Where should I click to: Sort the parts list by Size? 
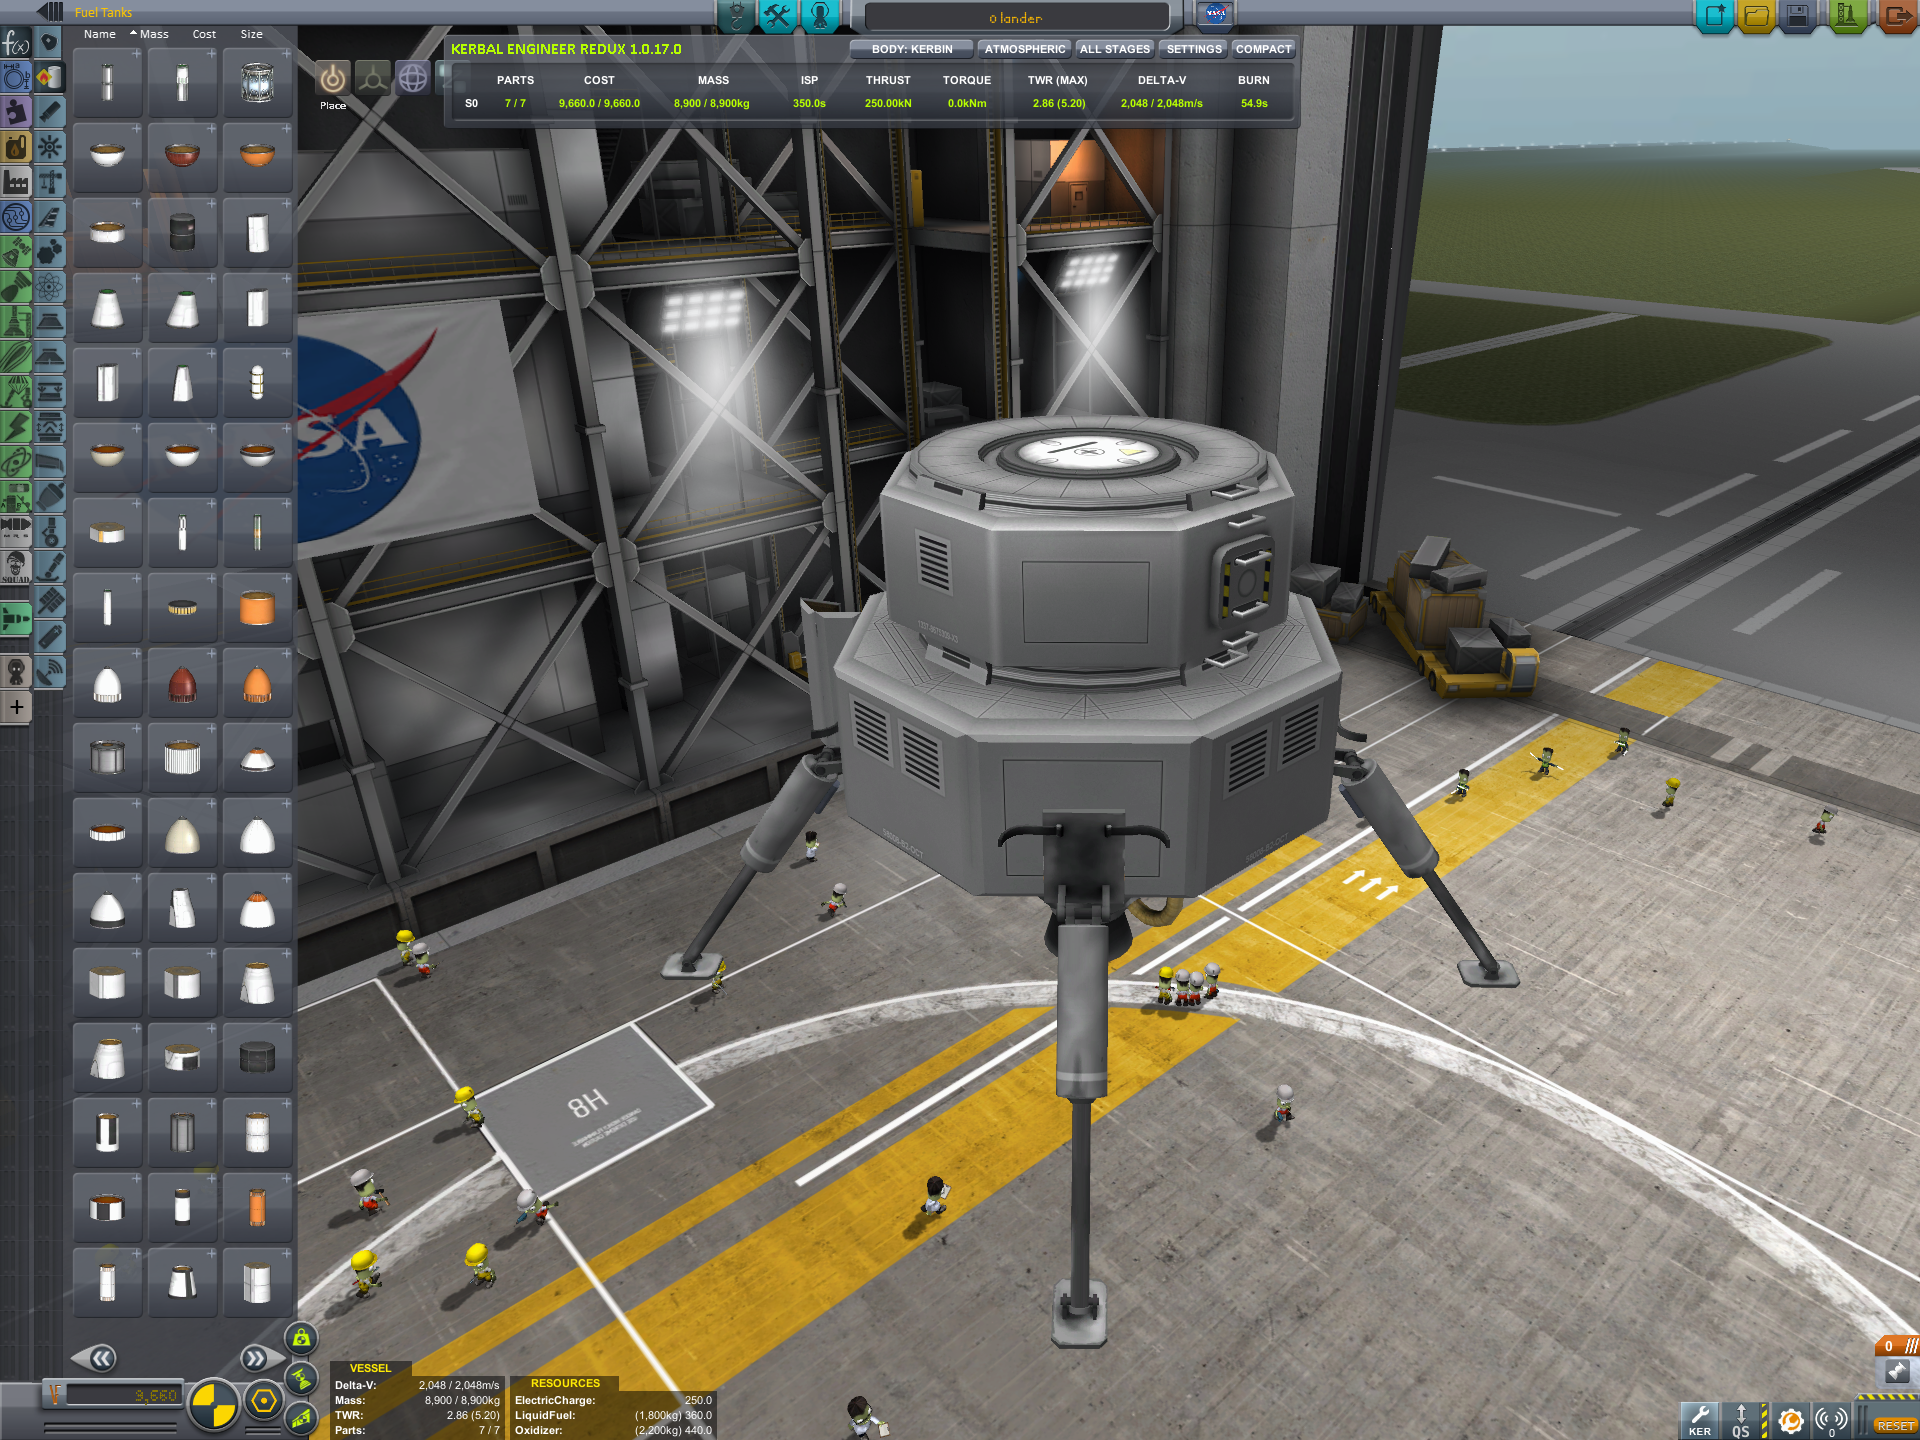pos(251,34)
